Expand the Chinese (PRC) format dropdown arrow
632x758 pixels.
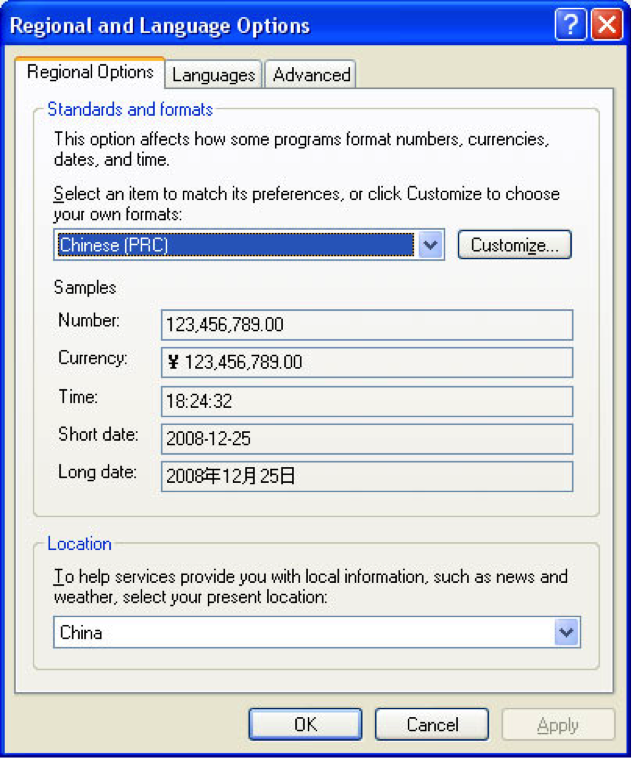[x=430, y=245]
